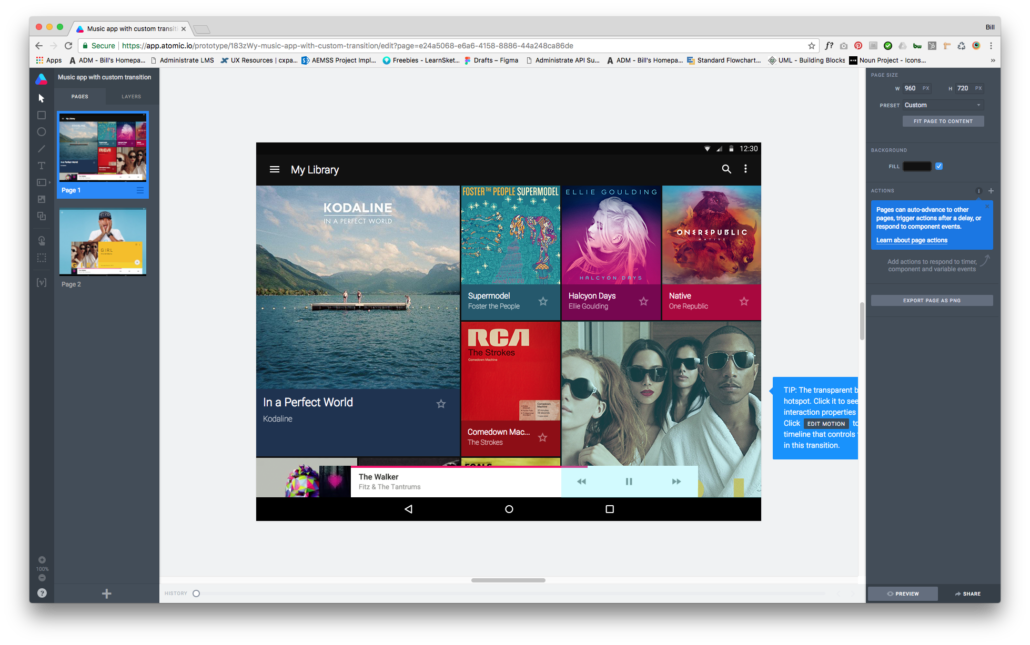Switch to the Layers tab
This screenshot has height=645, width=1030.
point(131,97)
